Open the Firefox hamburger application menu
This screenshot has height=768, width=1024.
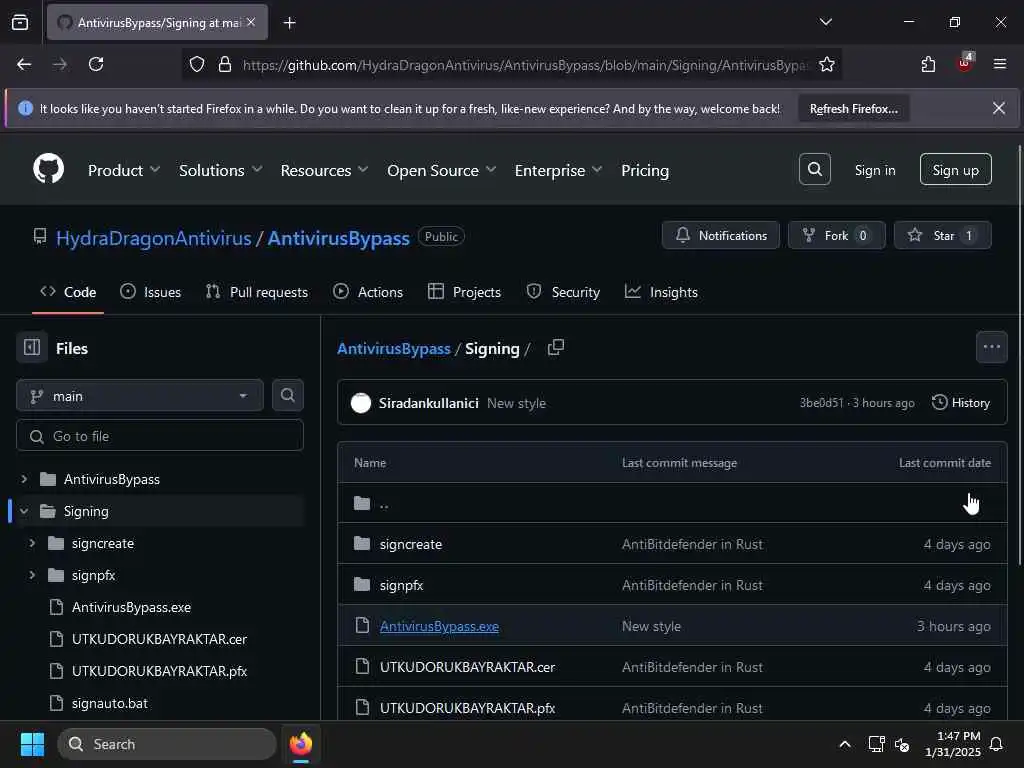pyautogui.click(x=999, y=64)
